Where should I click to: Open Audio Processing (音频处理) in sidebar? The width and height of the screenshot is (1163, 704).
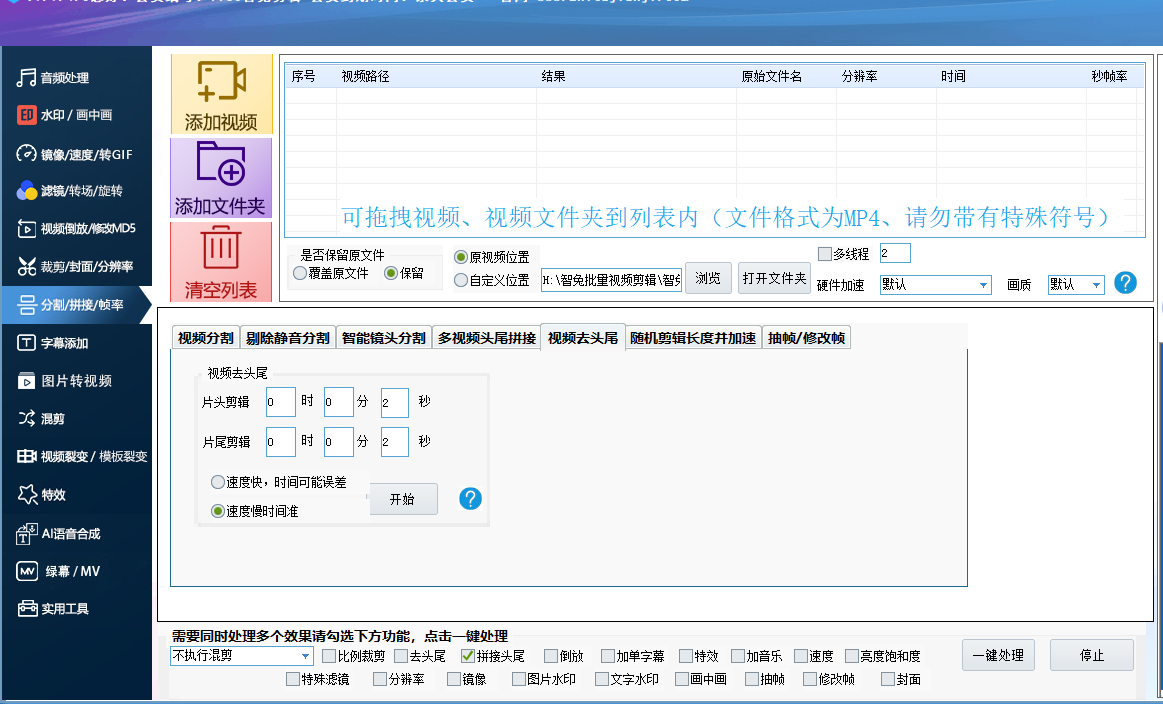pos(65,78)
